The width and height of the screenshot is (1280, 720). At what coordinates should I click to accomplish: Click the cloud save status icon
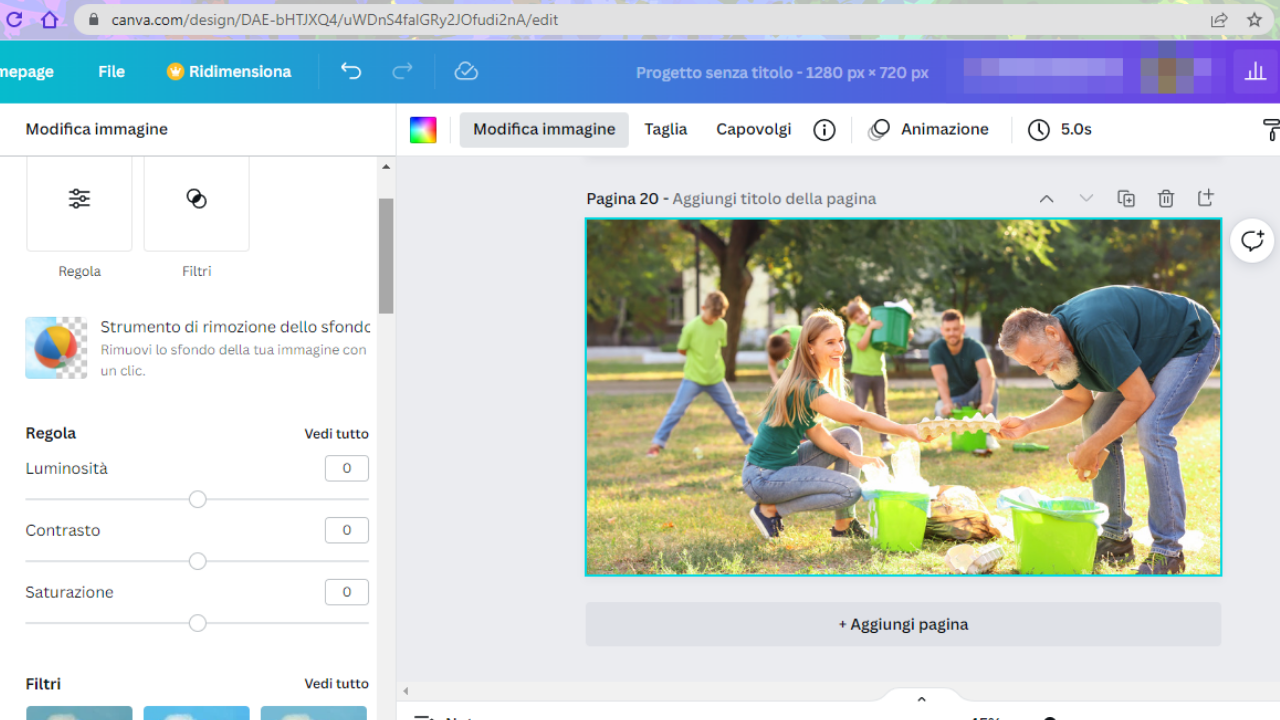click(466, 71)
